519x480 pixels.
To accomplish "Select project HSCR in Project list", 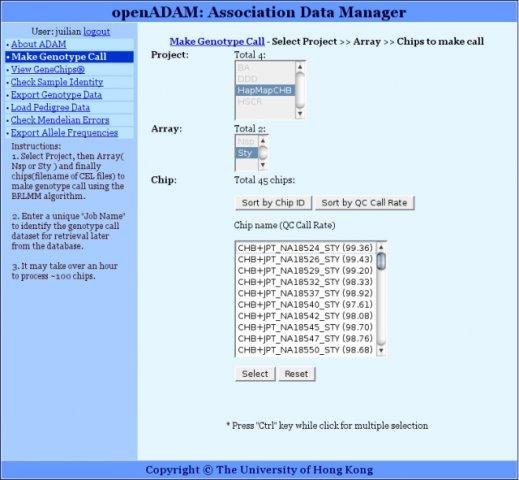I will [265, 102].
